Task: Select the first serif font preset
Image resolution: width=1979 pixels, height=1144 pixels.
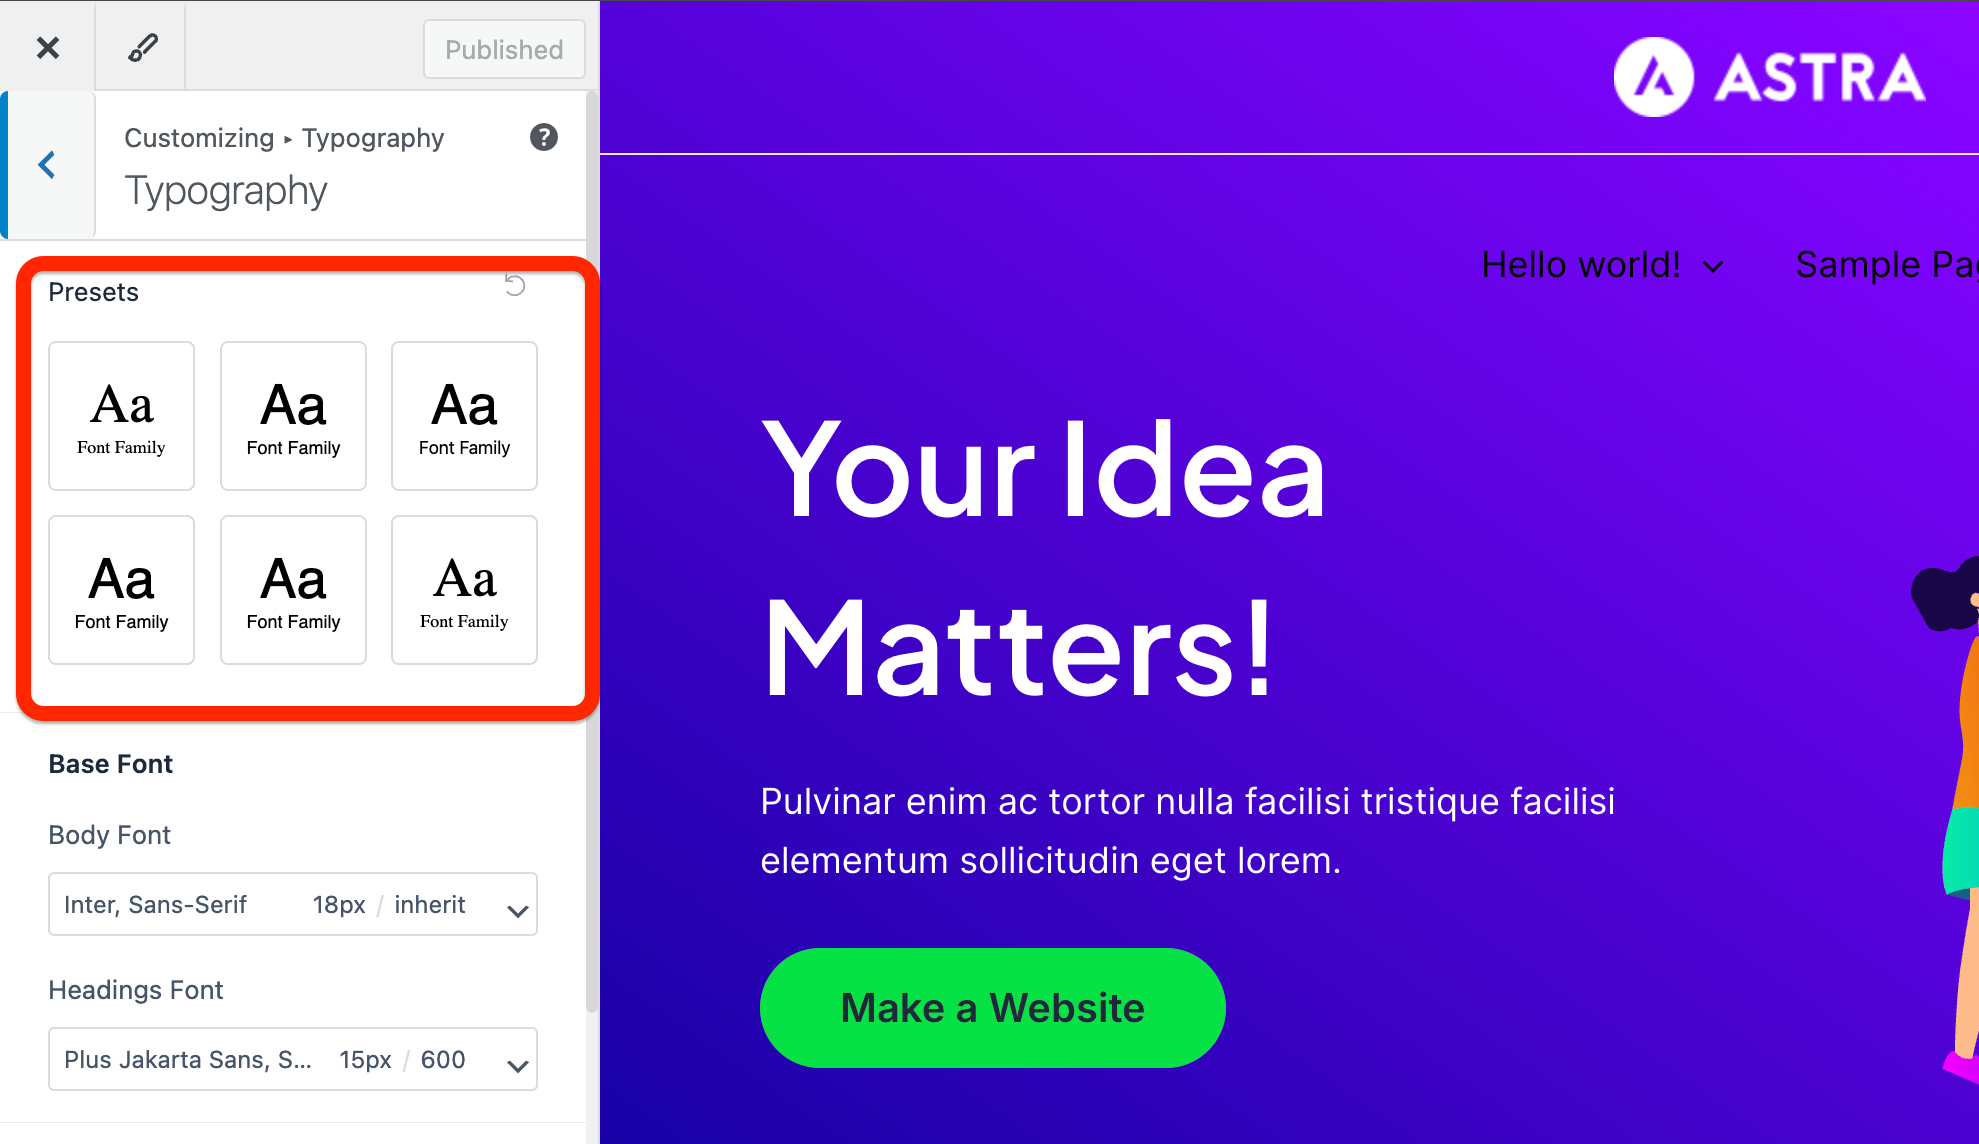Action: click(121, 416)
